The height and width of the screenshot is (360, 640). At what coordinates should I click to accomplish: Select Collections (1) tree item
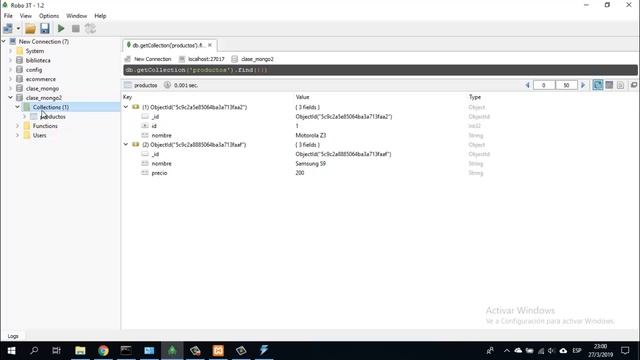51,107
